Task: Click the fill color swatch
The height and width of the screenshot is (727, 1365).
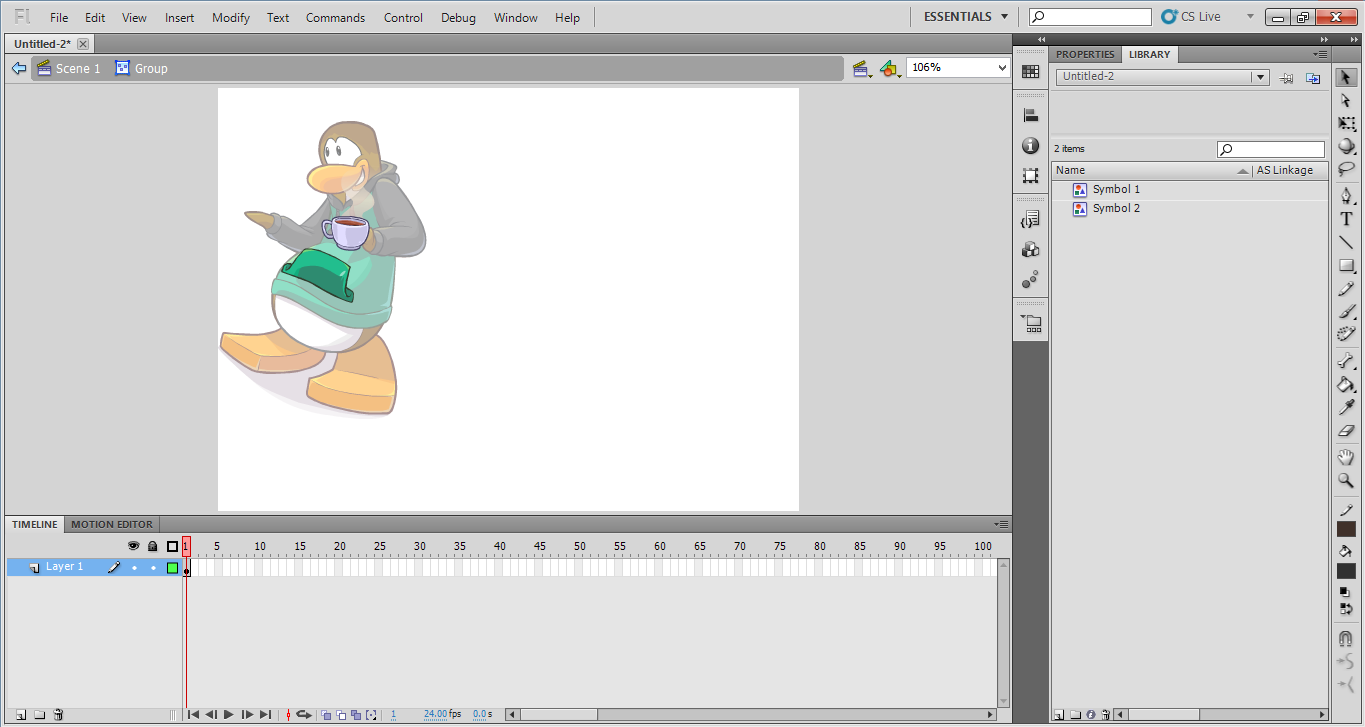Action: pos(1346,571)
